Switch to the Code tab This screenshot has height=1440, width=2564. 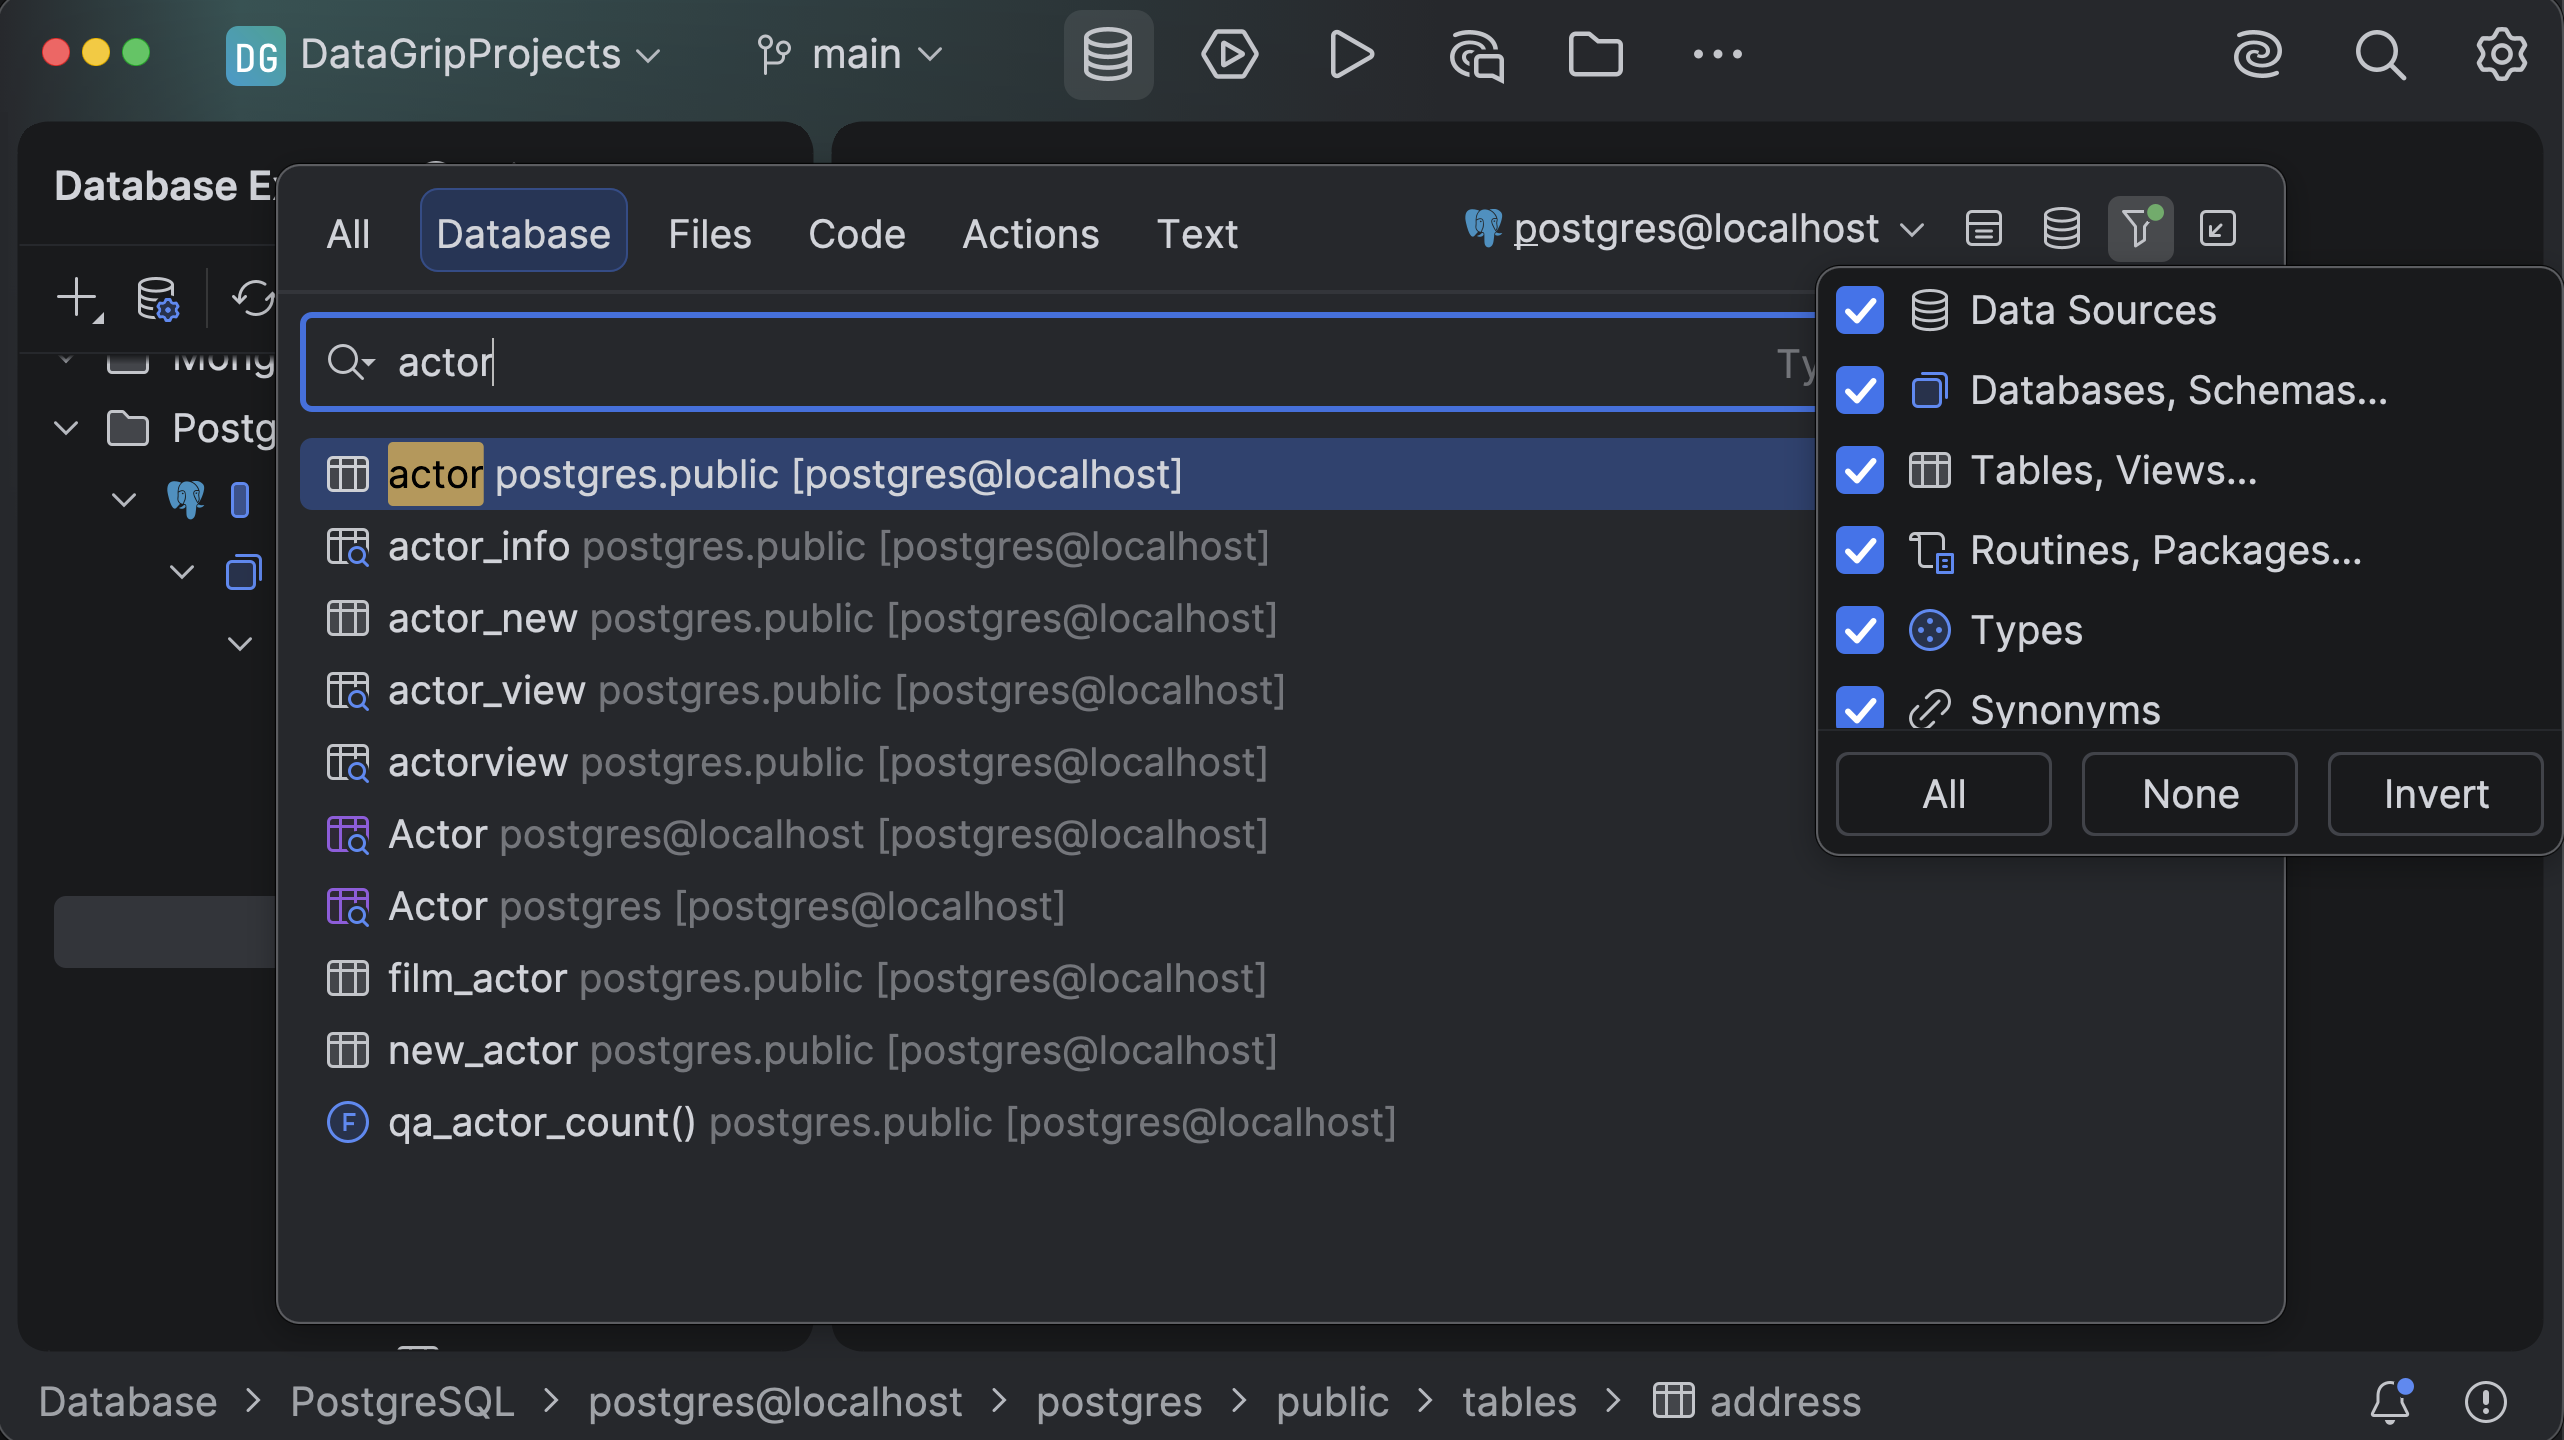856,234
